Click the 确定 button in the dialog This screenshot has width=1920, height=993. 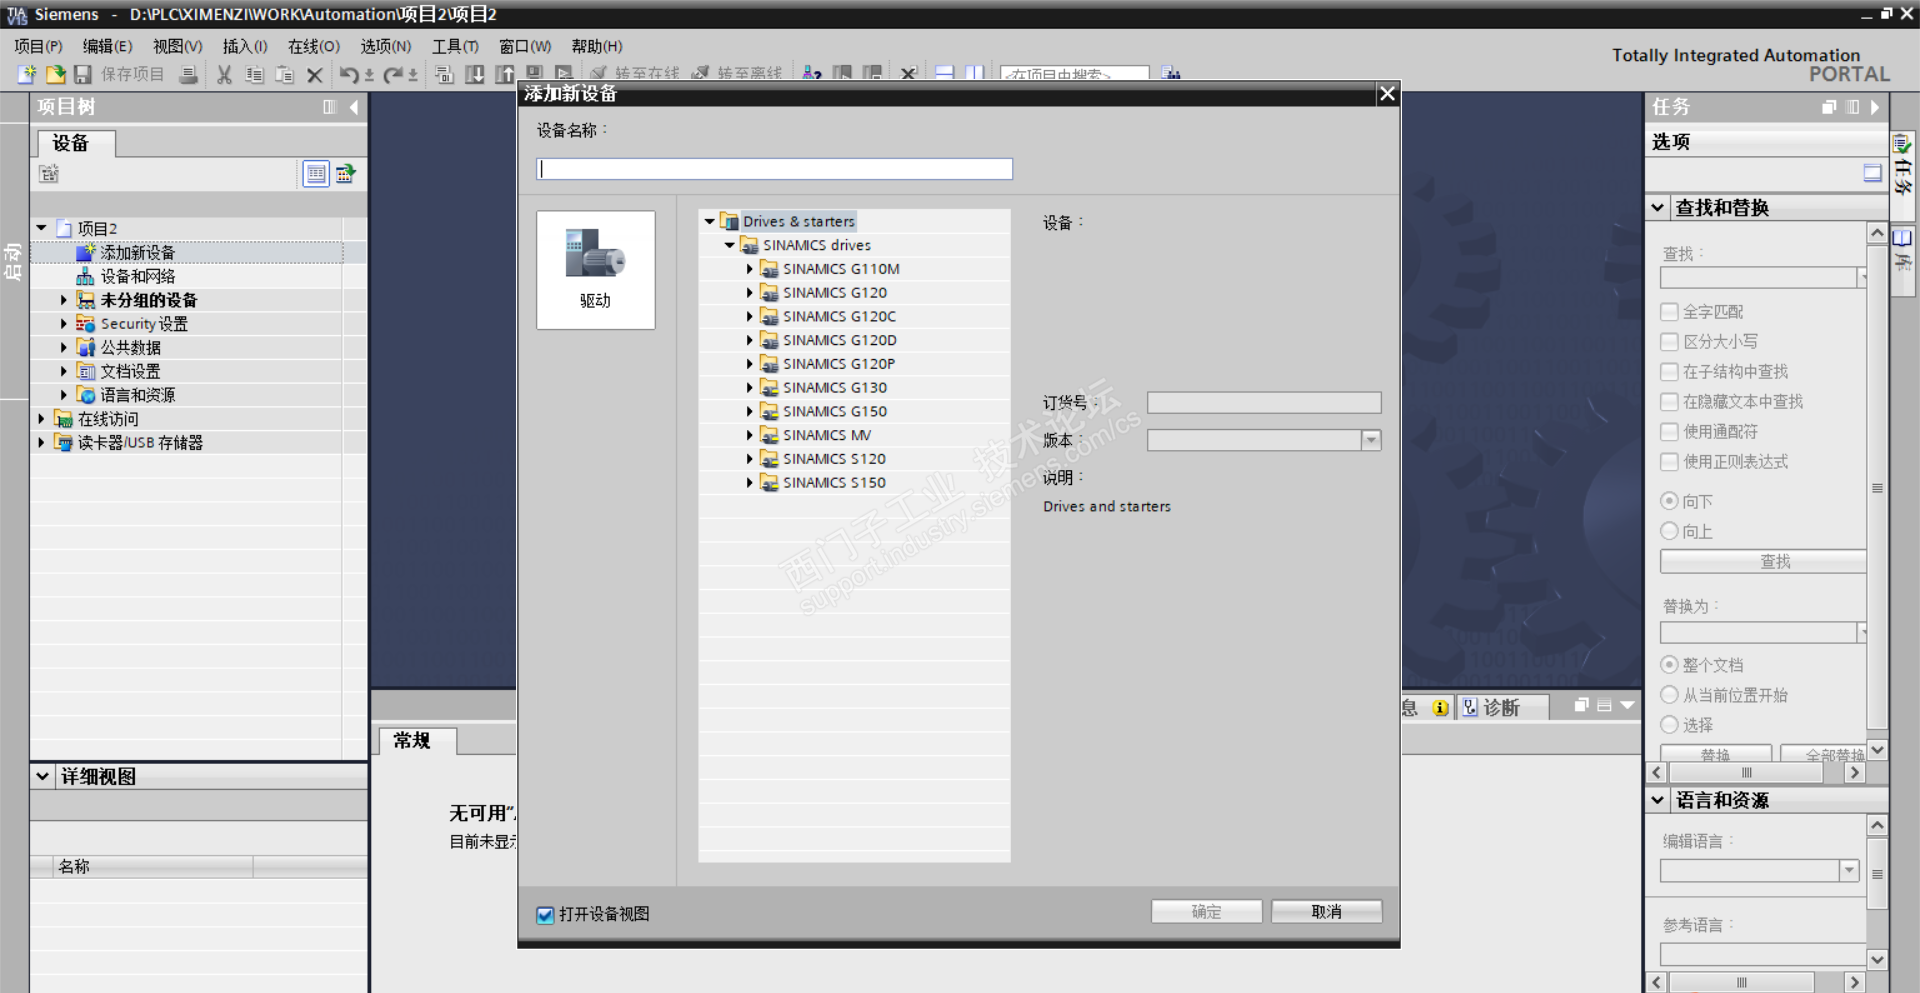(1206, 912)
